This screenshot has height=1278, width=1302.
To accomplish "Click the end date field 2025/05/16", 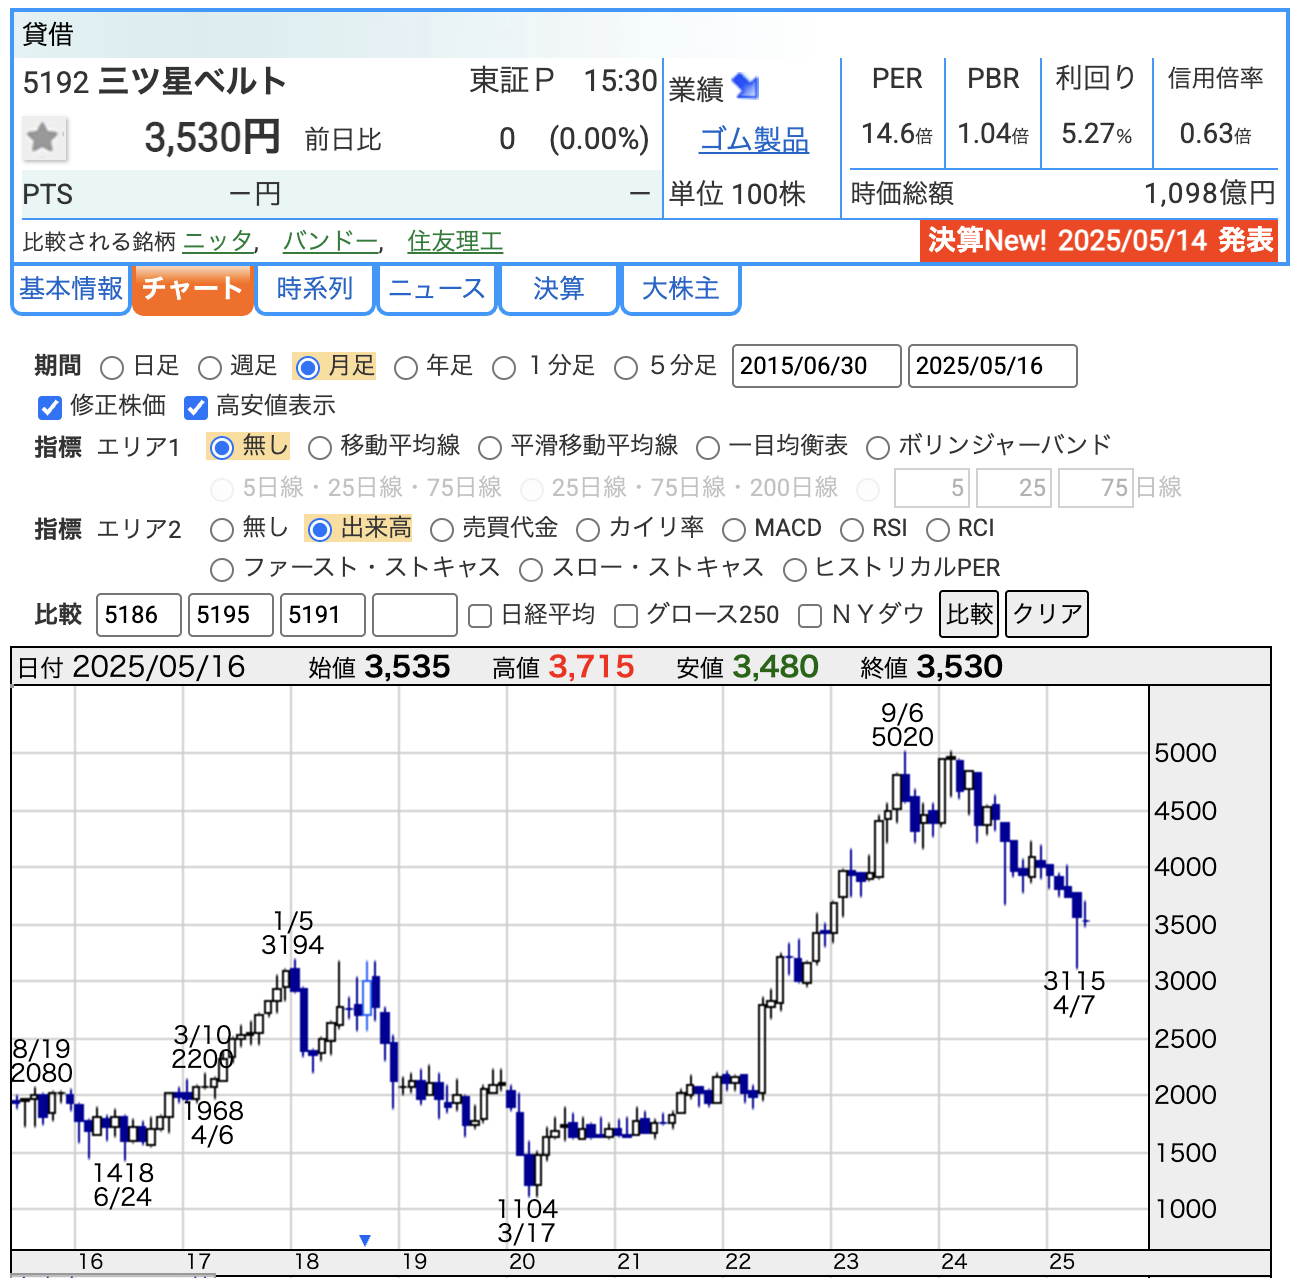I will click(993, 366).
